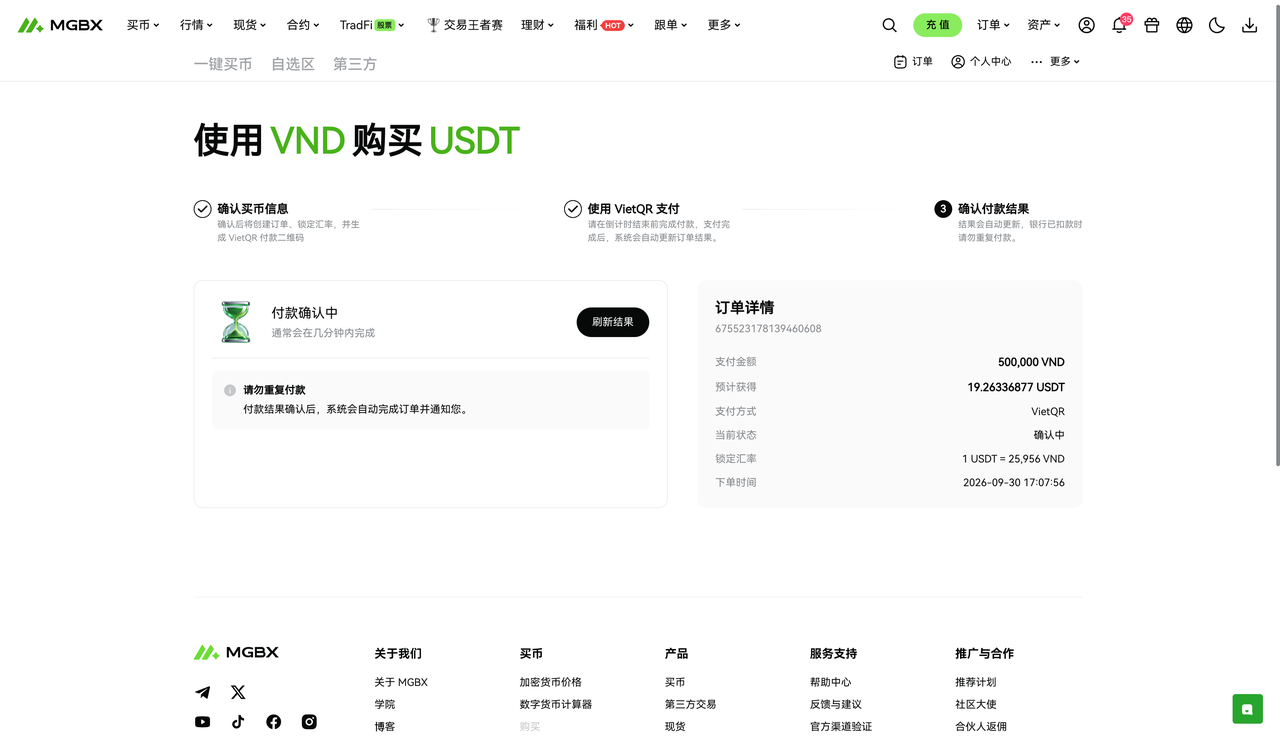1280x737 pixels.
Task: Open 个人中心 in sub-navigation
Action: tap(981, 62)
